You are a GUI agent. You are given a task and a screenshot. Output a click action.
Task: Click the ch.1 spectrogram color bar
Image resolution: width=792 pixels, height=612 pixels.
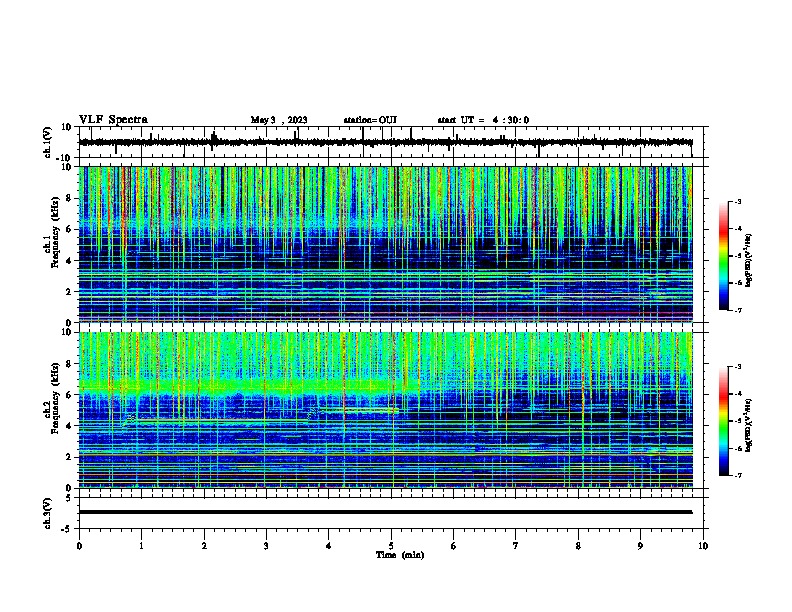click(x=723, y=256)
